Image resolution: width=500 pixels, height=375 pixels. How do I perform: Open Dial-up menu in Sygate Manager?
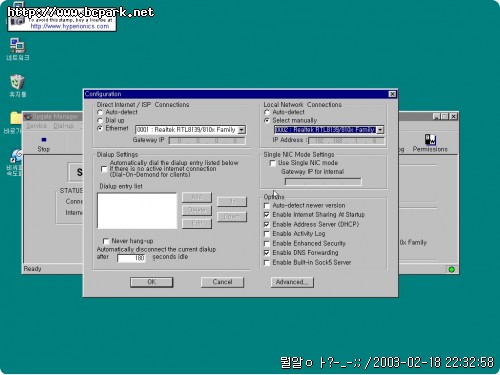(63, 126)
